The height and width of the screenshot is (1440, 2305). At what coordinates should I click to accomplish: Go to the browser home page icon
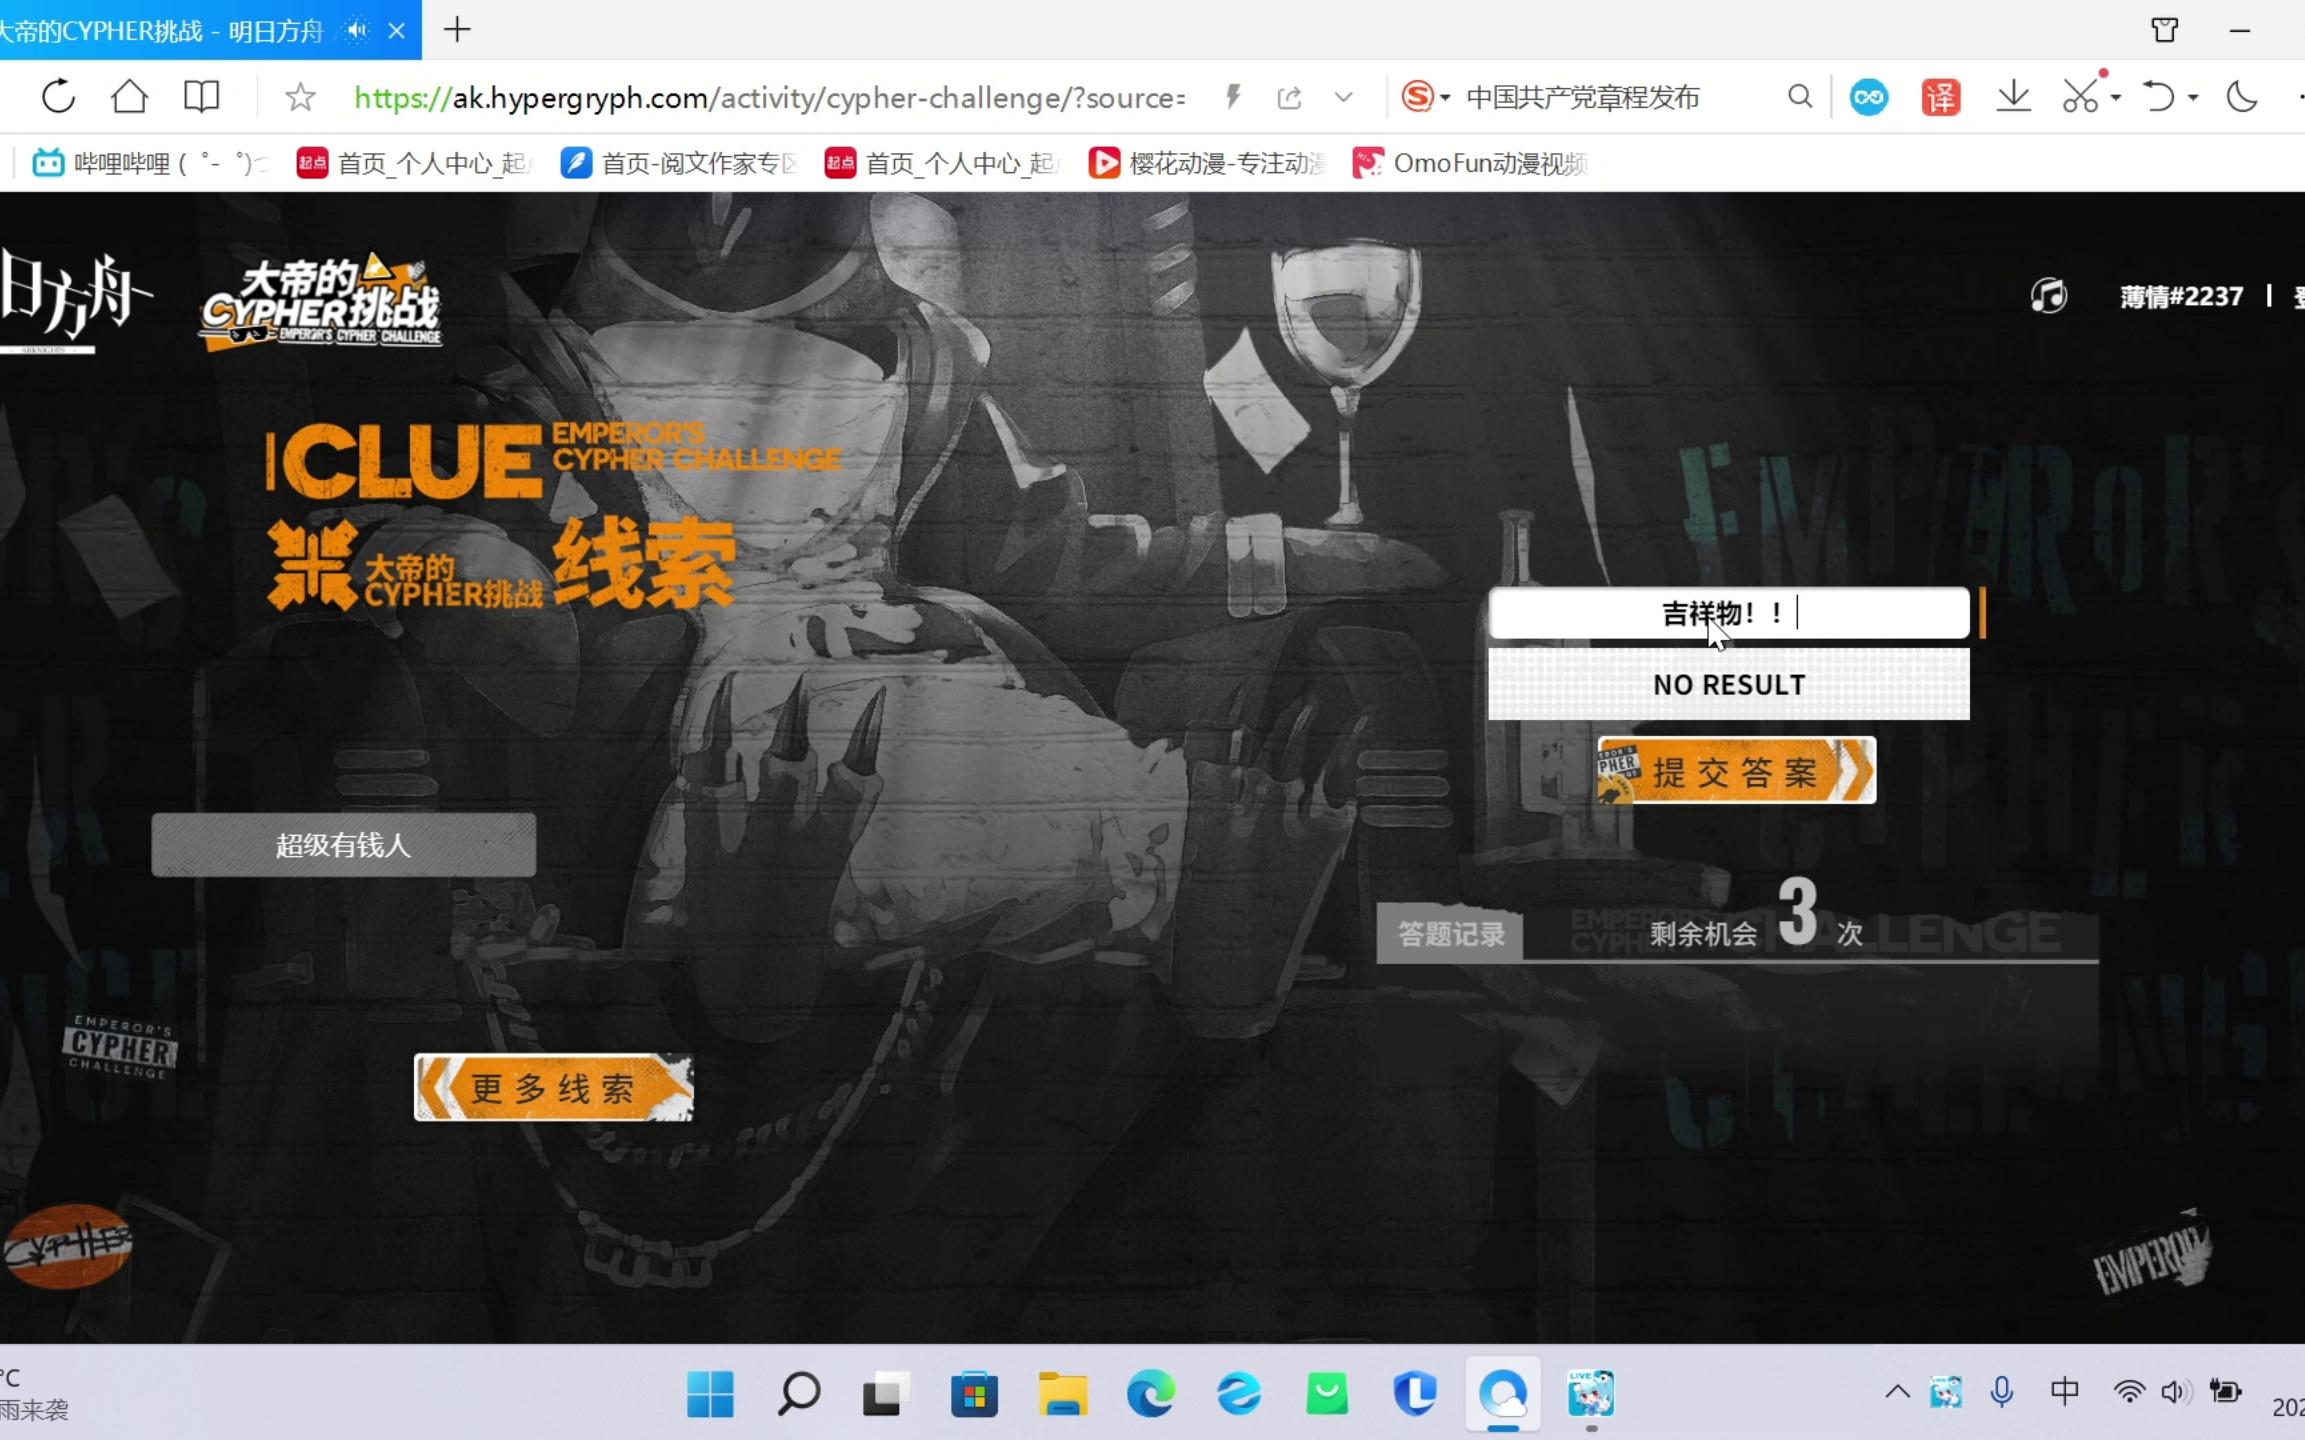coord(129,97)
